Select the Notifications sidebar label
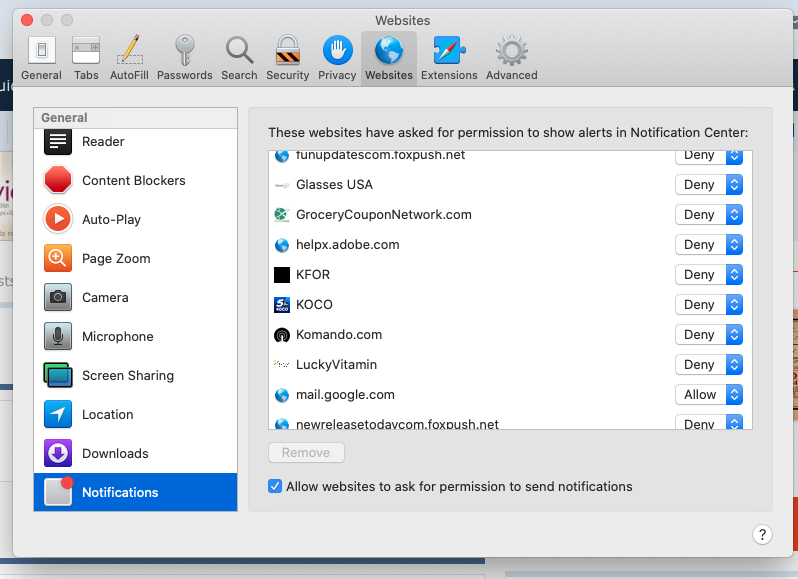Image resolution: width=798 pixels, height=579 pixels. pyautogui.click(x=120, y=493)
